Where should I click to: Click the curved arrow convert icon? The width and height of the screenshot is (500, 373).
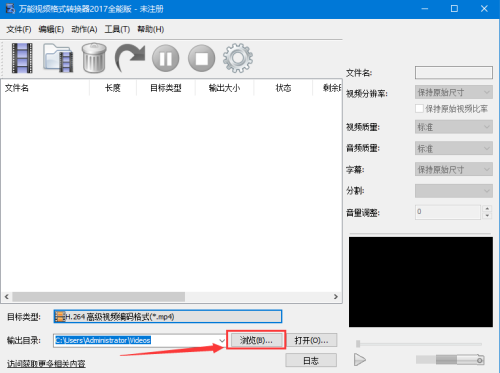pyautogui.click(x=130, y=58)
